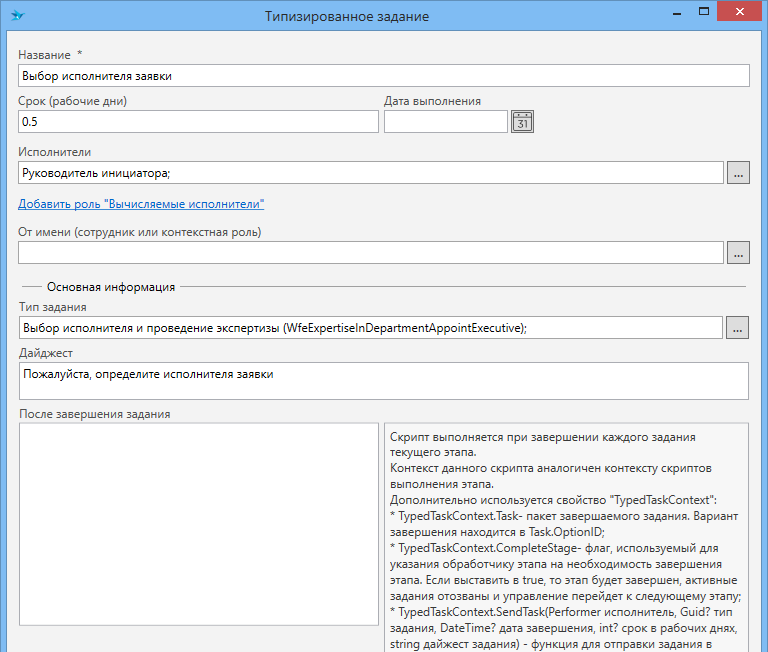Focus the Название text field
Image resolution: width=768 pixels, height=652 pixels.
coord(383,76)
